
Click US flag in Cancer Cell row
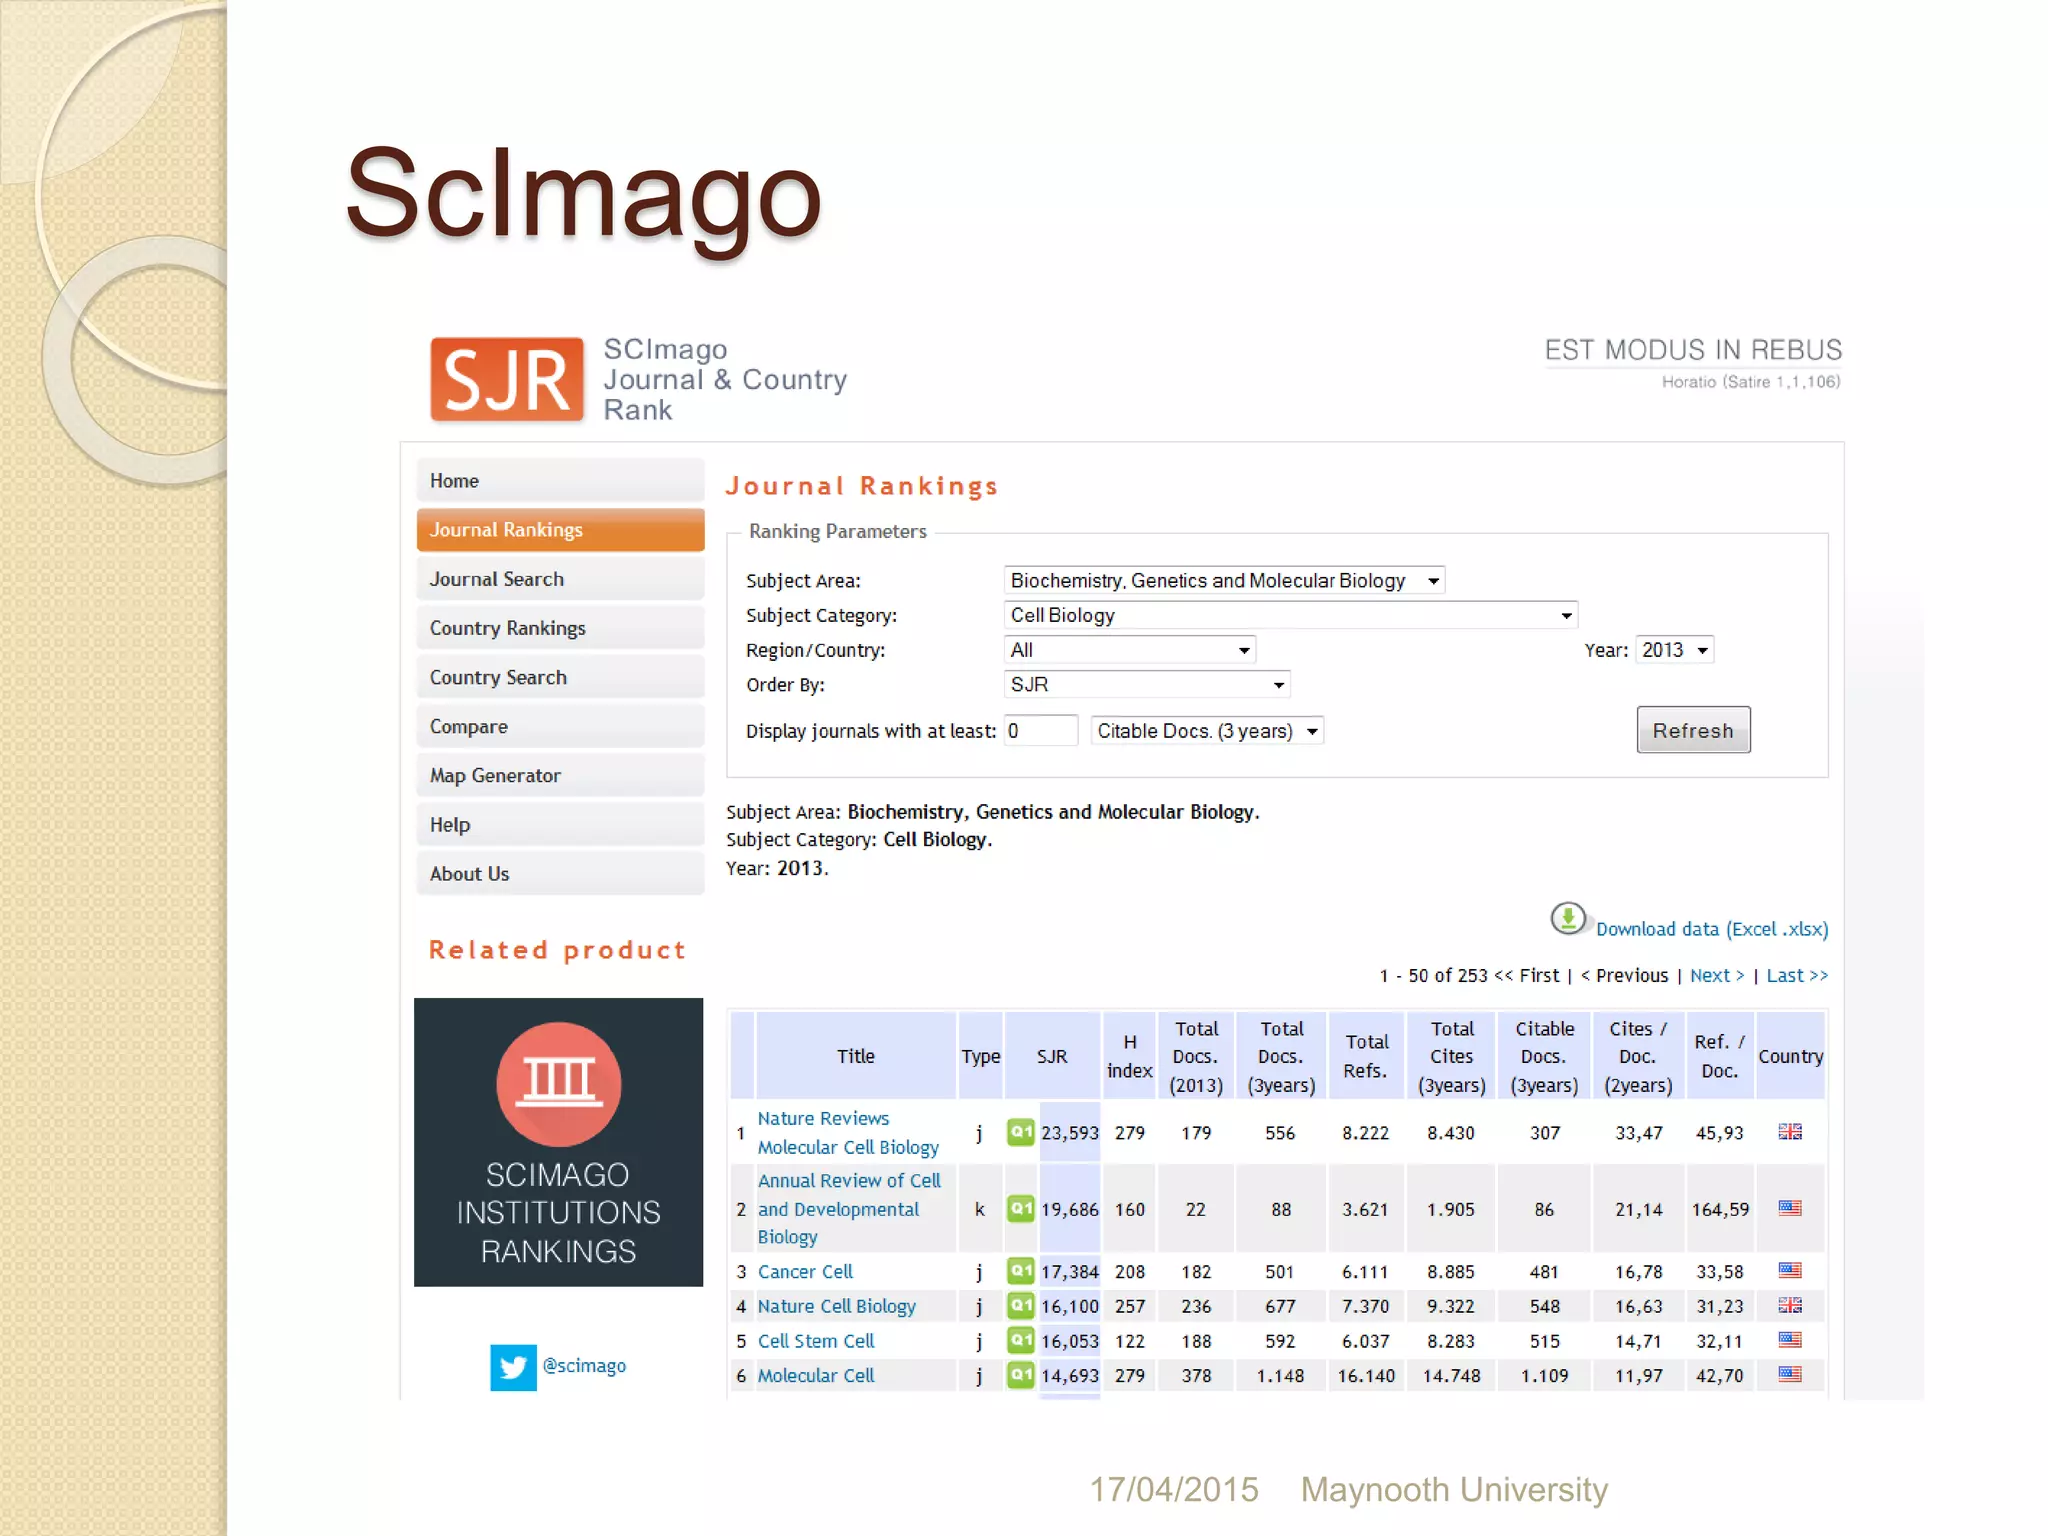point(1790,1270)
